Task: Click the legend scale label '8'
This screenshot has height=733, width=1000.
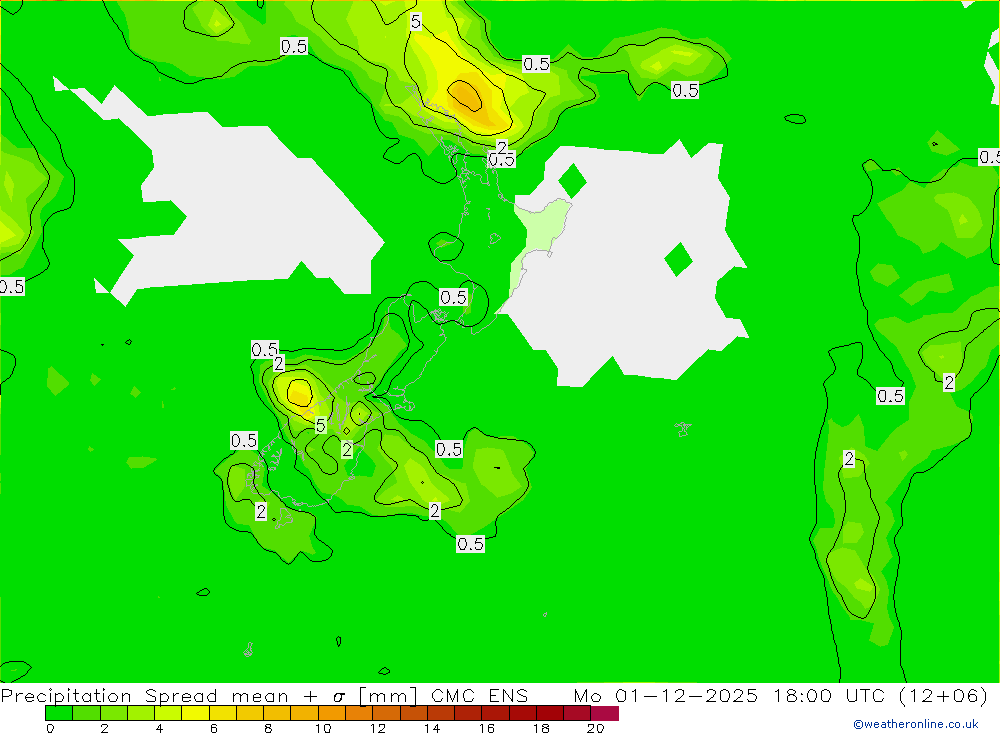Action: [268, 728]
